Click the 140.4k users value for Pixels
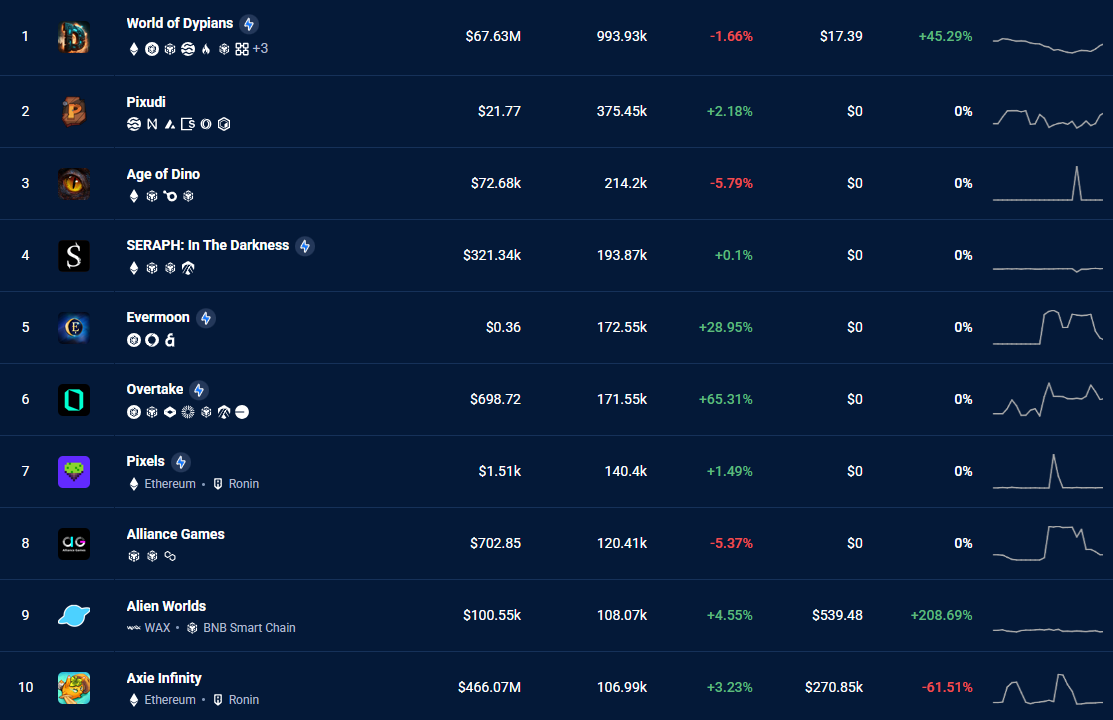The width and height of the screenshot is (1113, 720). tap(625, 471)
